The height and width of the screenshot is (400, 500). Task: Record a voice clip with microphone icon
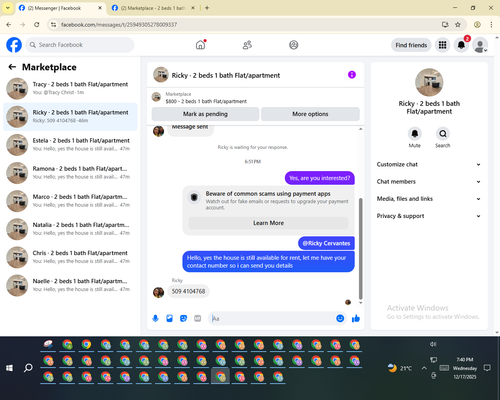point(155,318)
